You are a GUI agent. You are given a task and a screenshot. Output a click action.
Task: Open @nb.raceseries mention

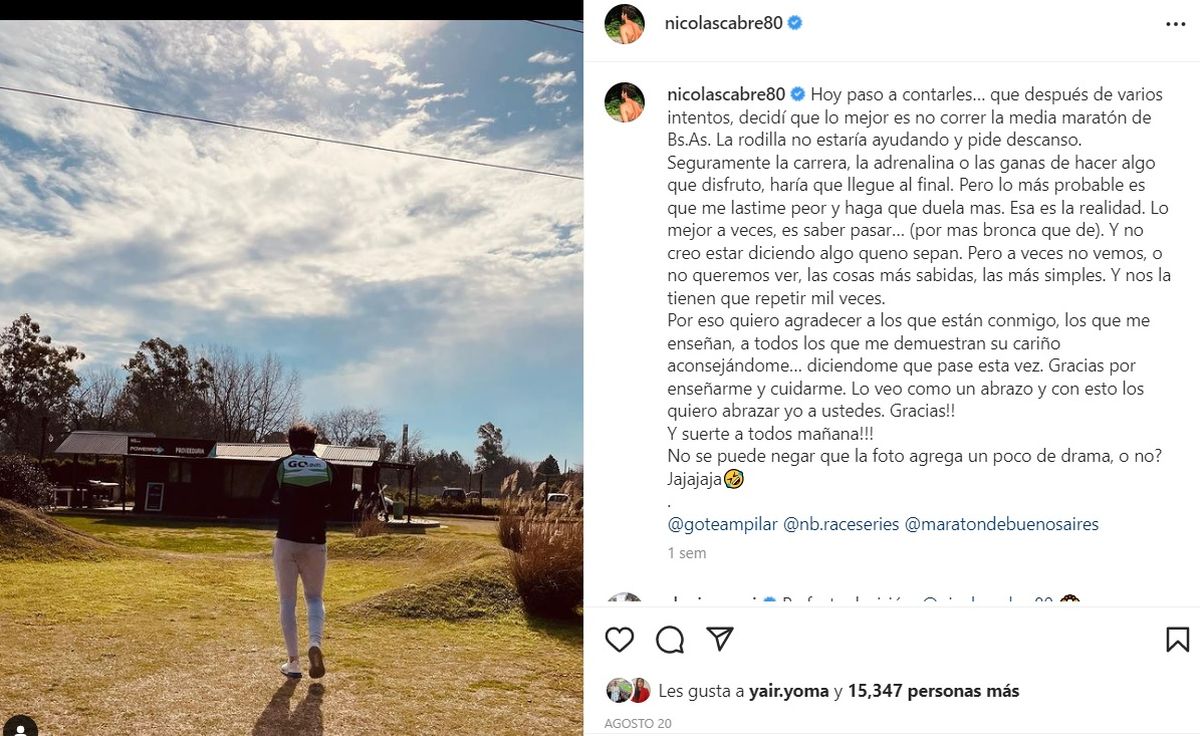(x=841, y=524)
